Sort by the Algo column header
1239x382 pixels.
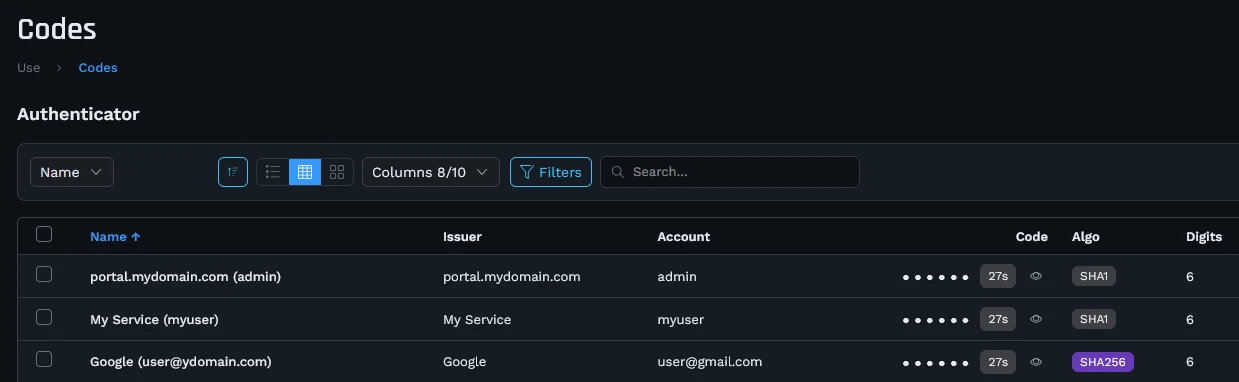click(1085, 237)
